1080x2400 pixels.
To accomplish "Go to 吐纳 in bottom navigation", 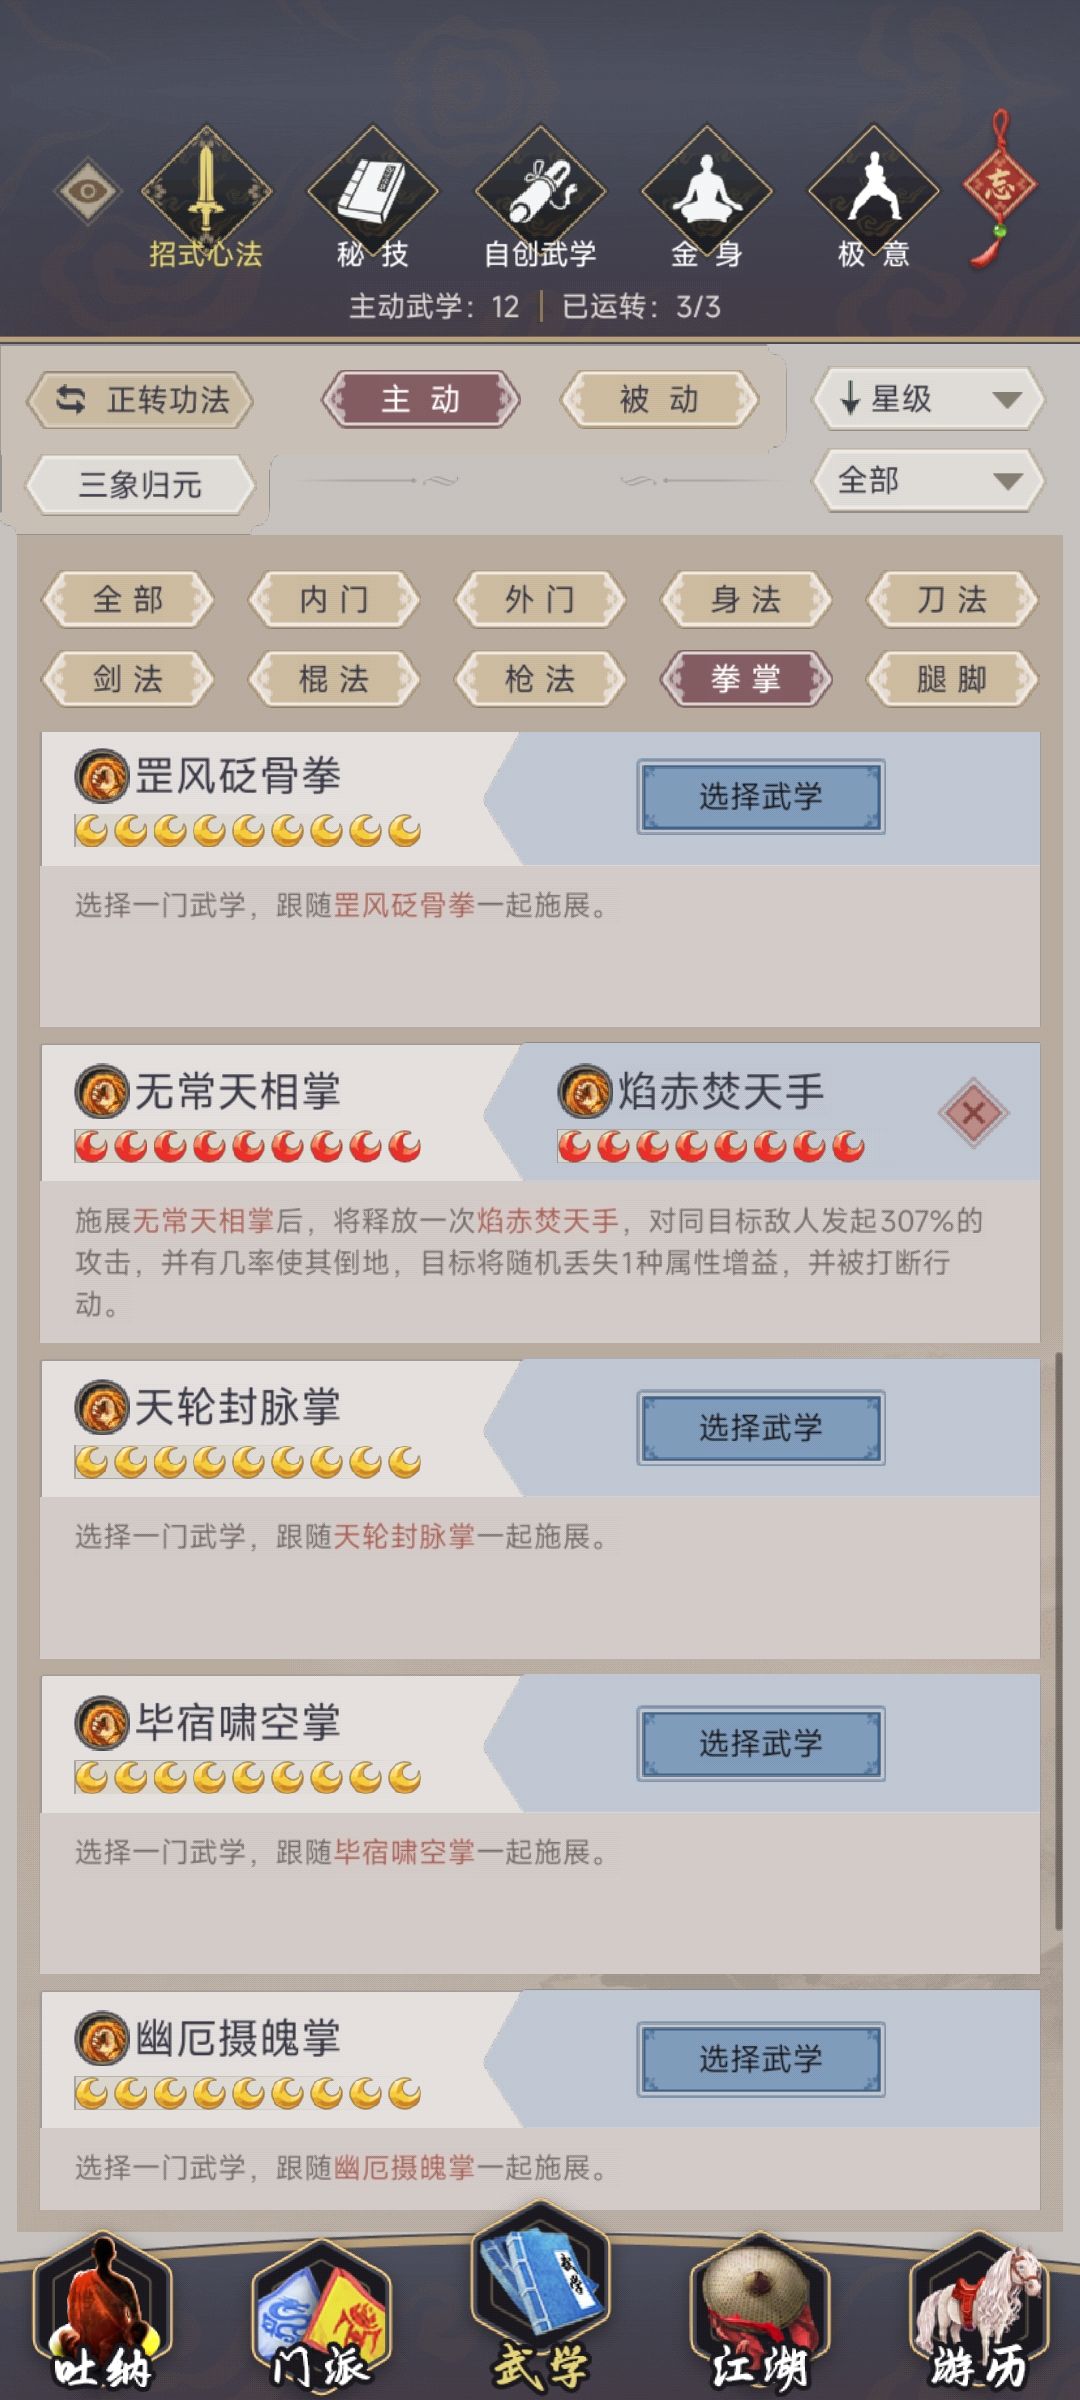I will tap(103, 2312).
